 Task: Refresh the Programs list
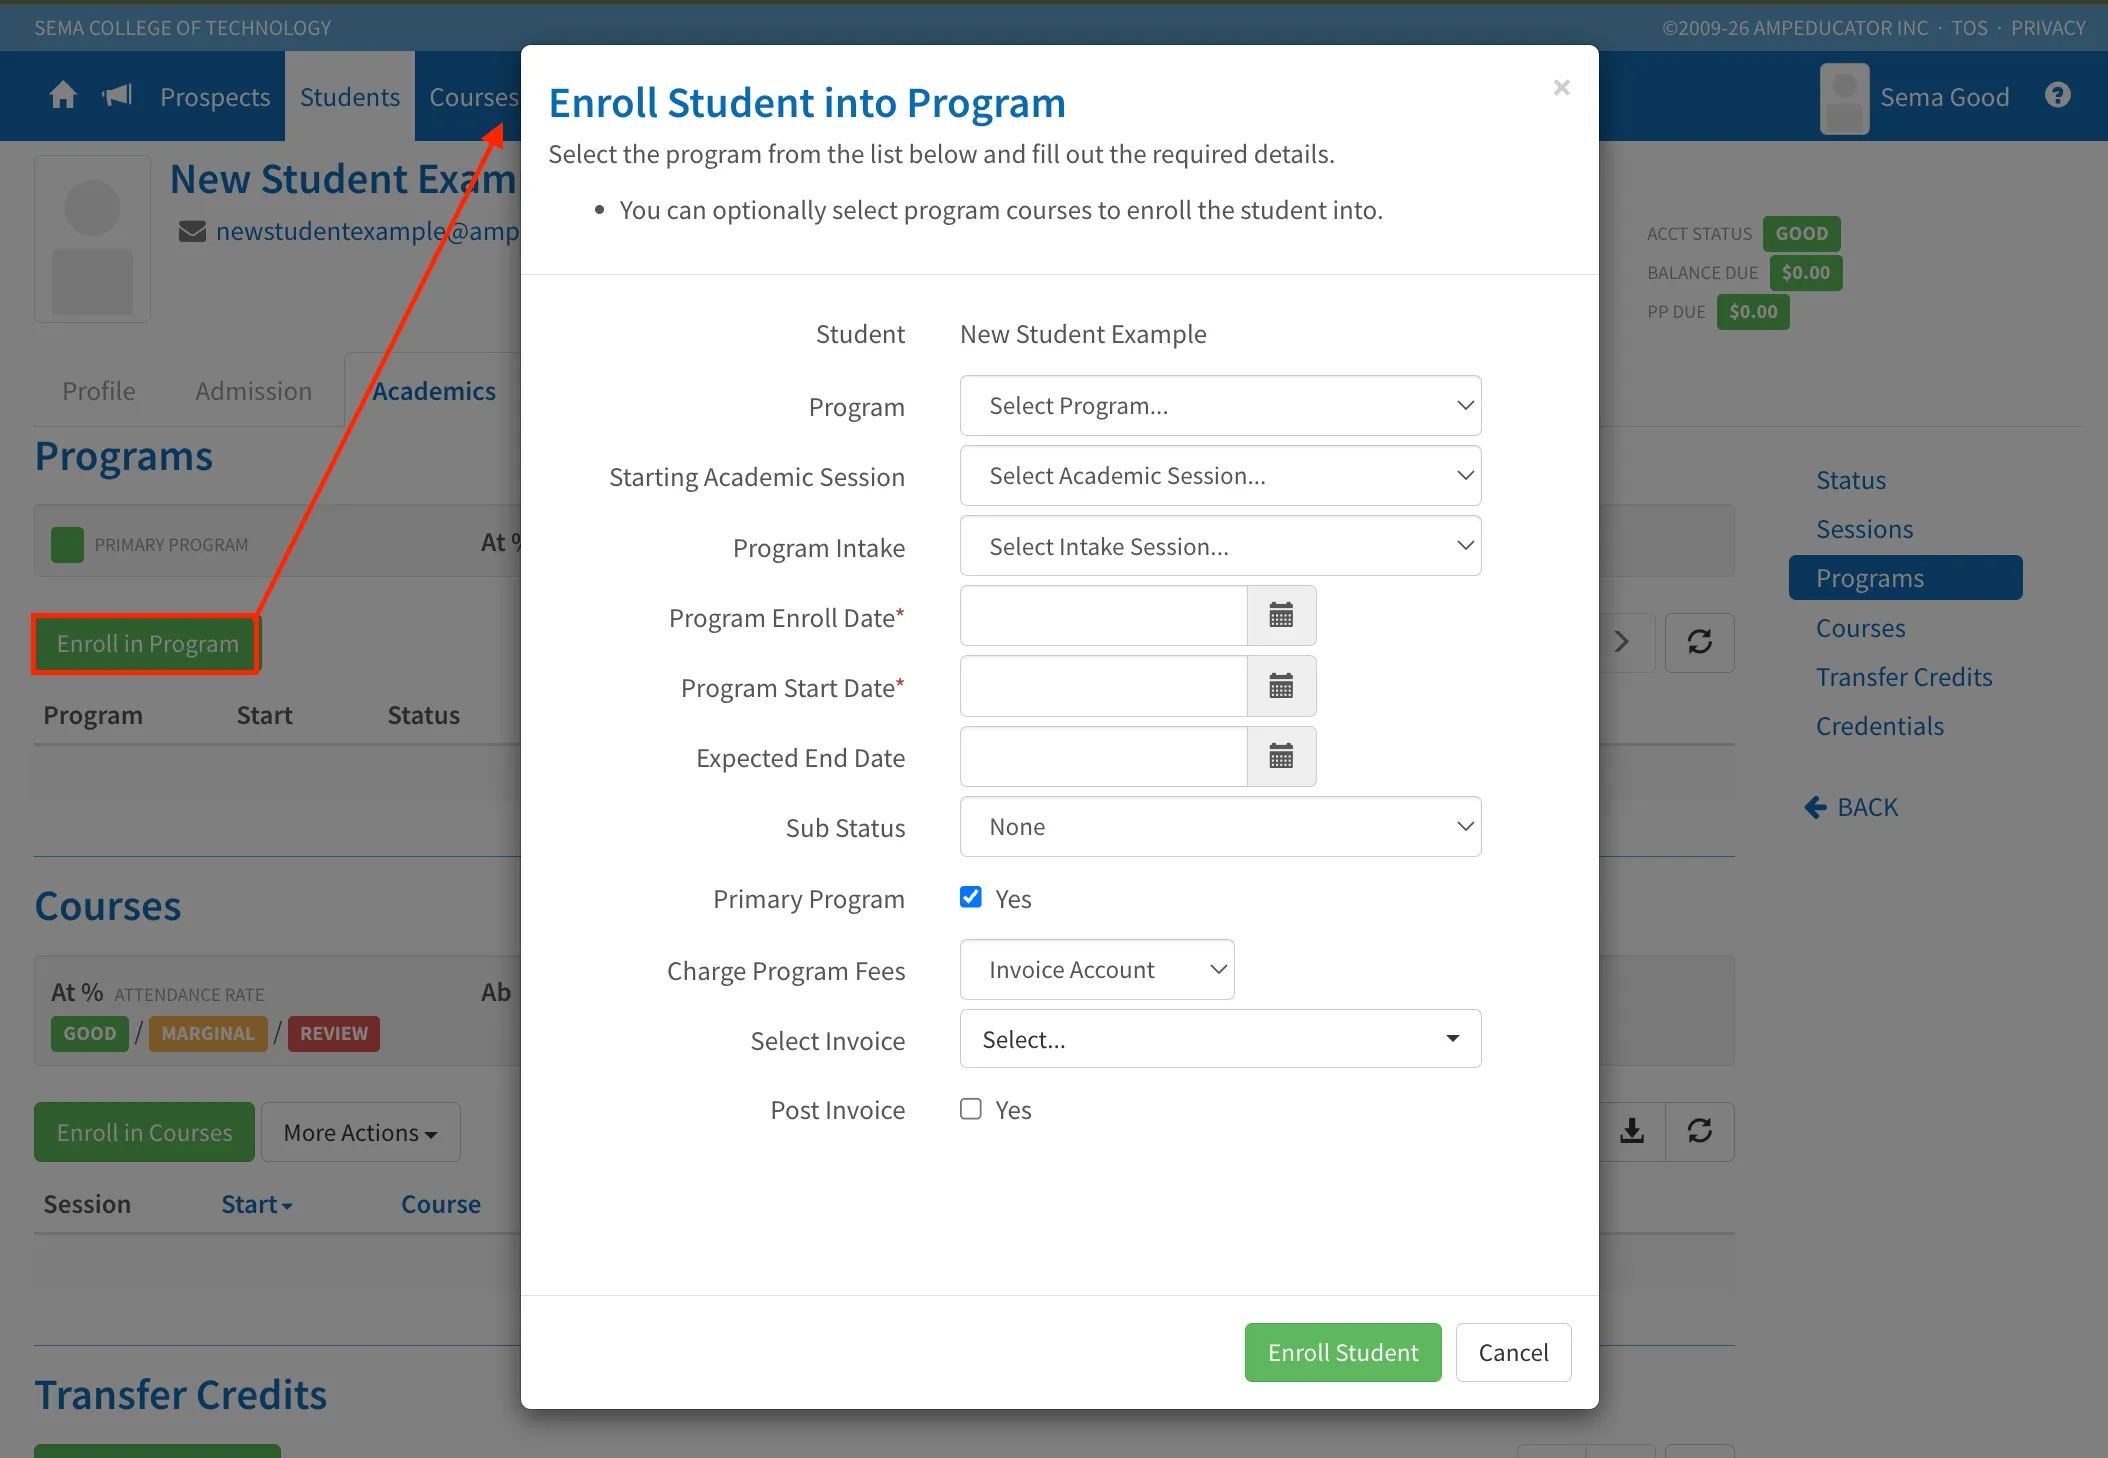click(1699, 642)
